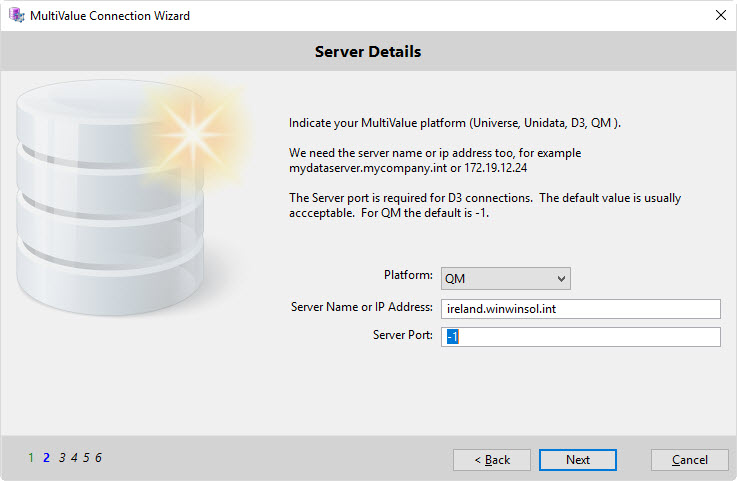
Task: Click the Cancel button
Action: (690, 459)
